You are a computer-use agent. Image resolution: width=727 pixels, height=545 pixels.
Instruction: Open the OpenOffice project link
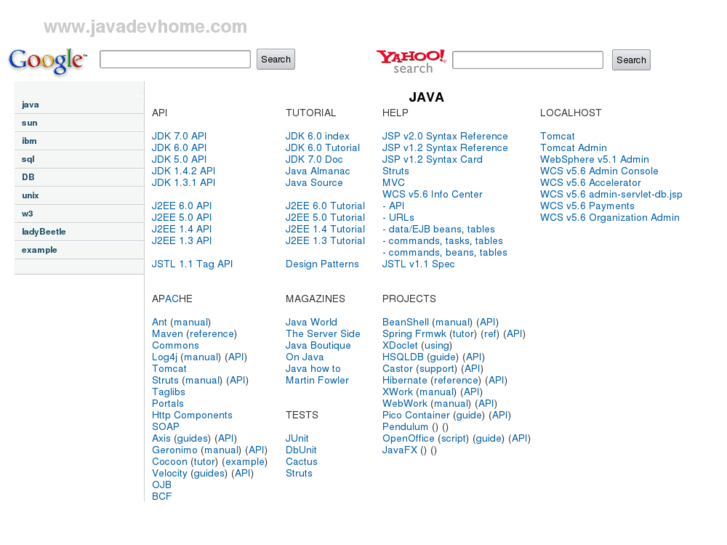pyautogui.click(x=408, y=438)
